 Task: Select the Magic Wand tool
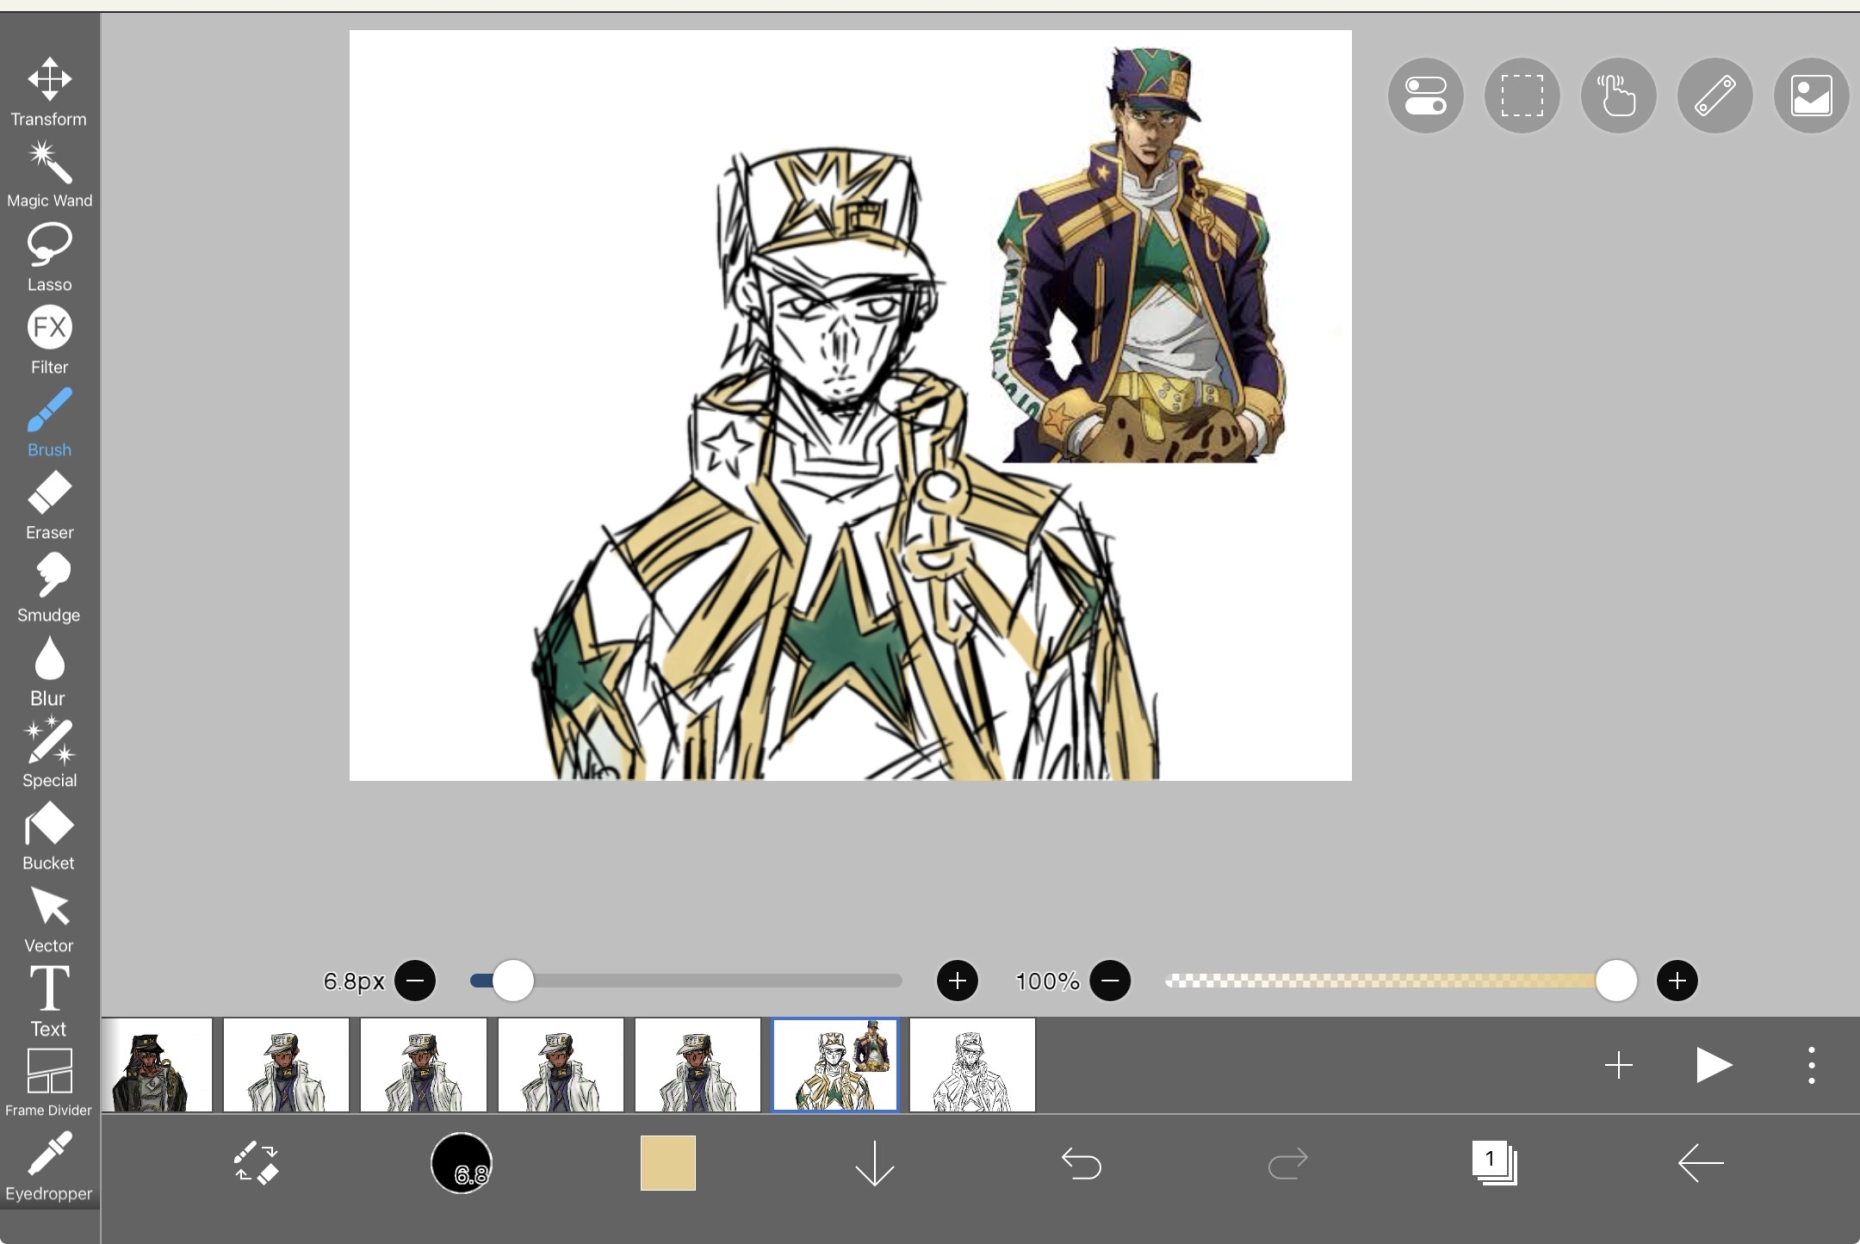click(x=48, y=174)
